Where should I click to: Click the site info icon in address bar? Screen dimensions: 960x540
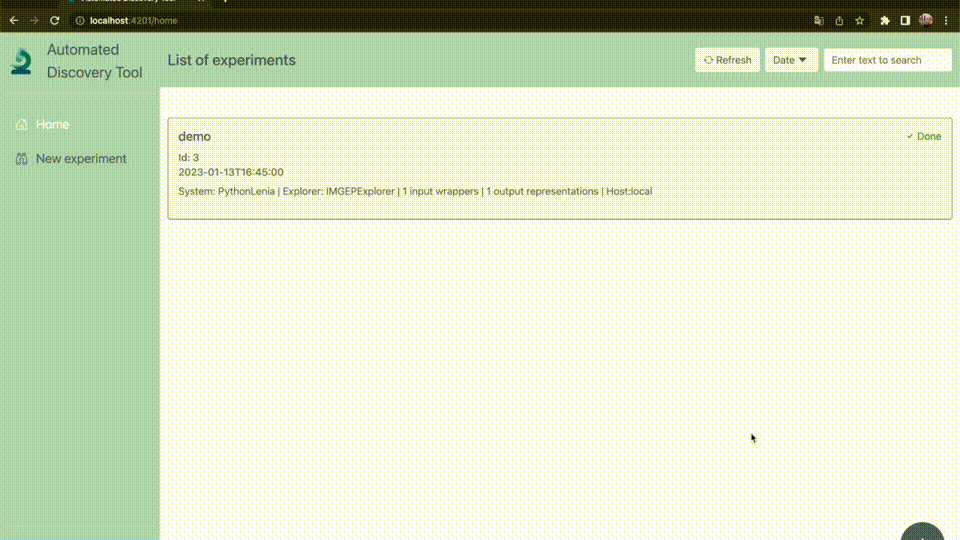pyautogui.click(x=80, y=20)
